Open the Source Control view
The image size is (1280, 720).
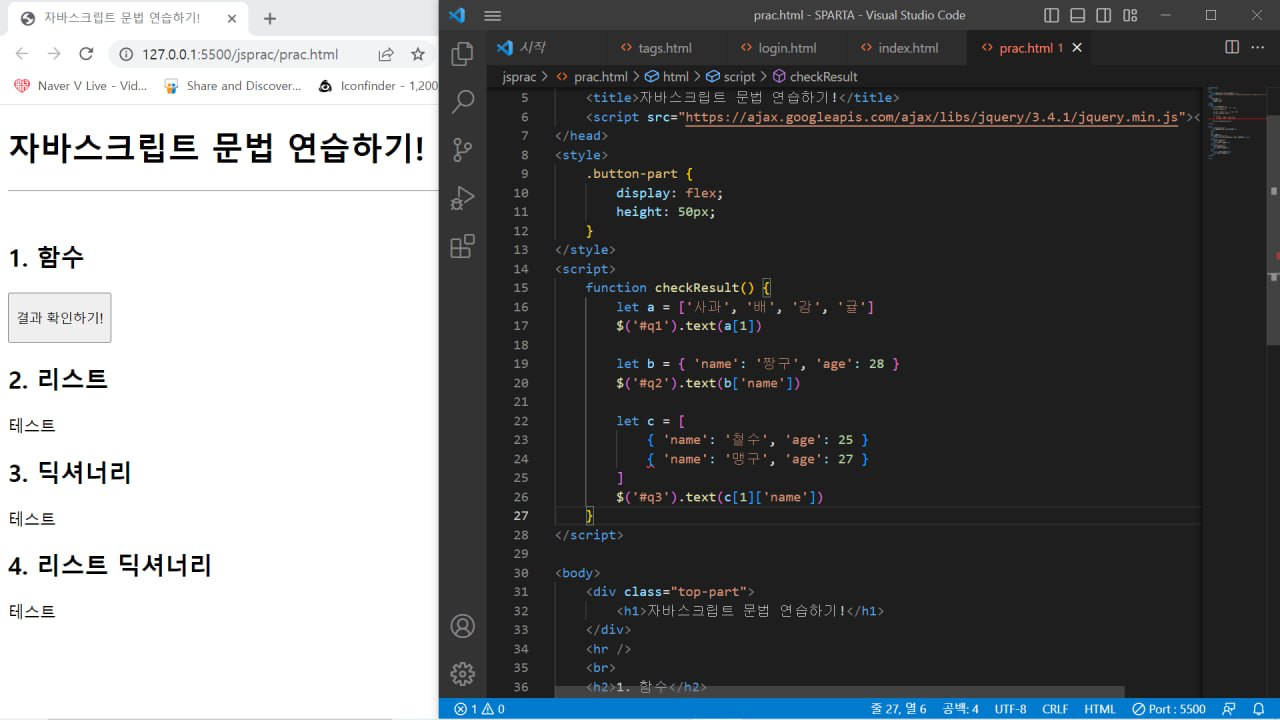point(462,150)
